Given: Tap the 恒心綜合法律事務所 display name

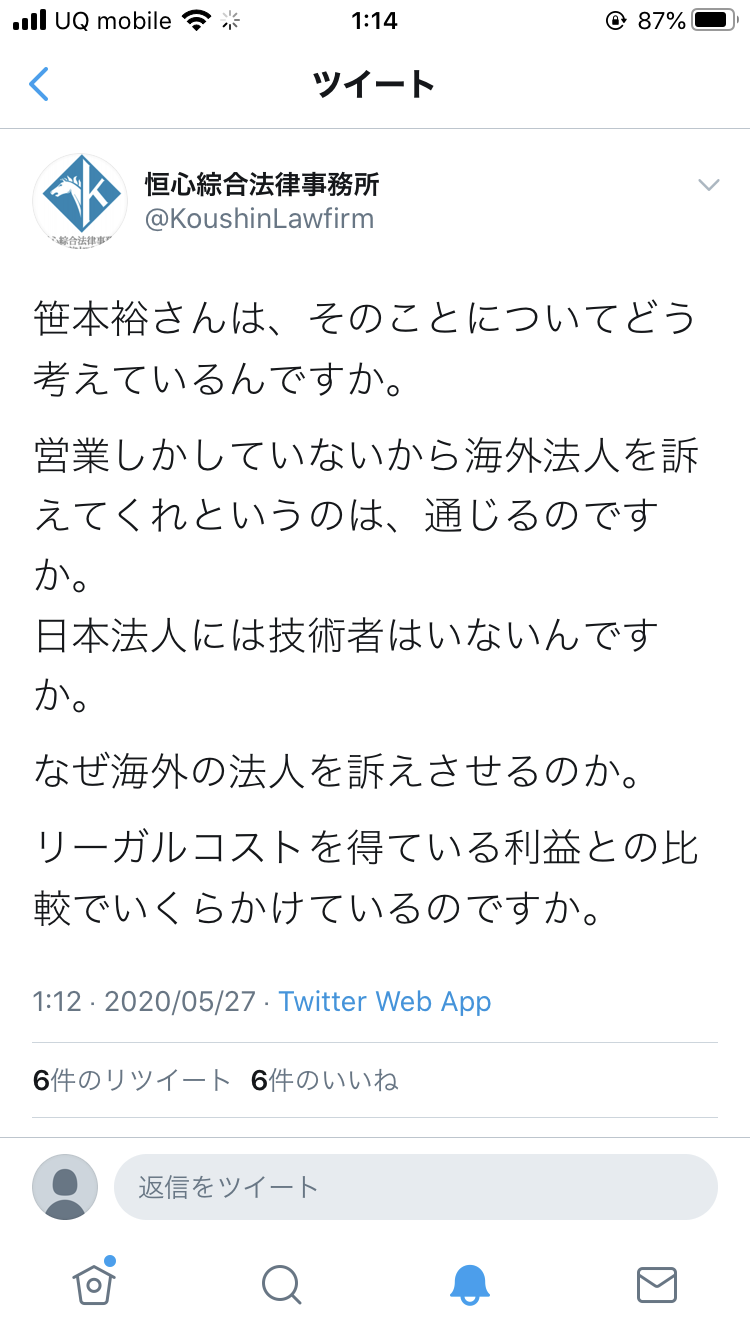Looking at the screenshot, I should pyautogui.click(x=262, y=184).
